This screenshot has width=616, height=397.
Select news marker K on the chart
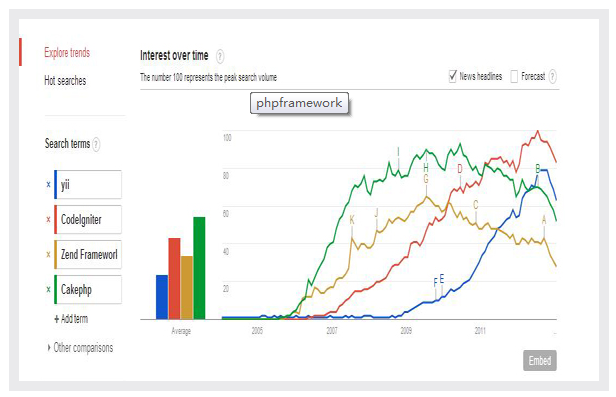click(352, 220)
